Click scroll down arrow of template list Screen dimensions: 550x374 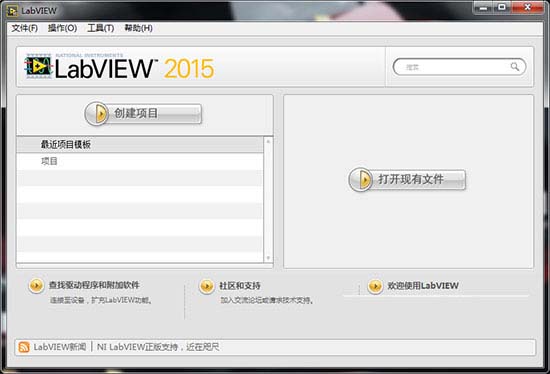pyautogui.click(x=268, y=258)
